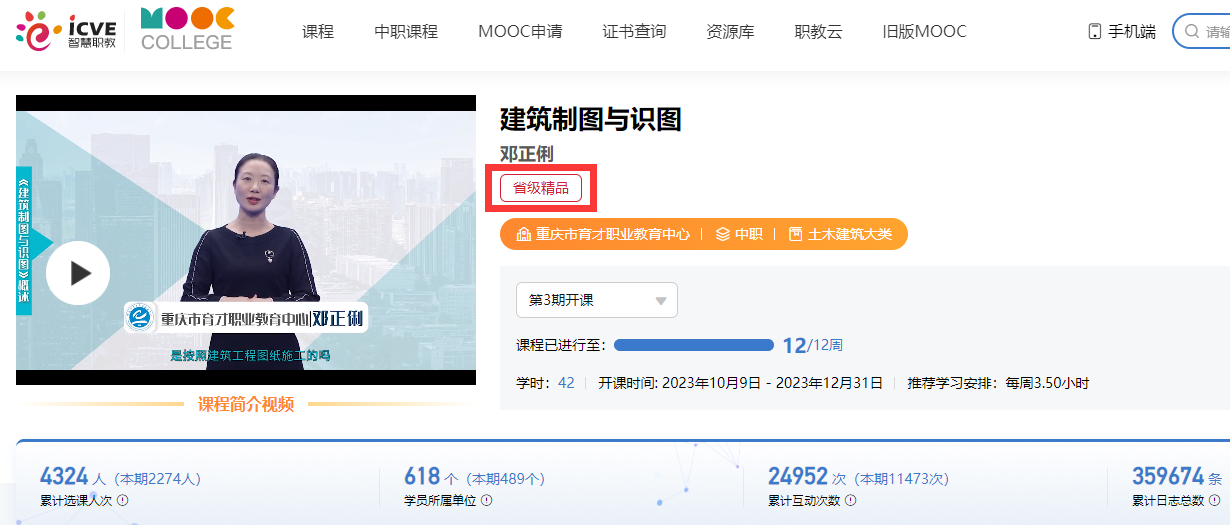Image resolution: width=1230 pixels, height=525 pixels.
Task: Select the 中职 tag
Action: [x=749, y=234]
